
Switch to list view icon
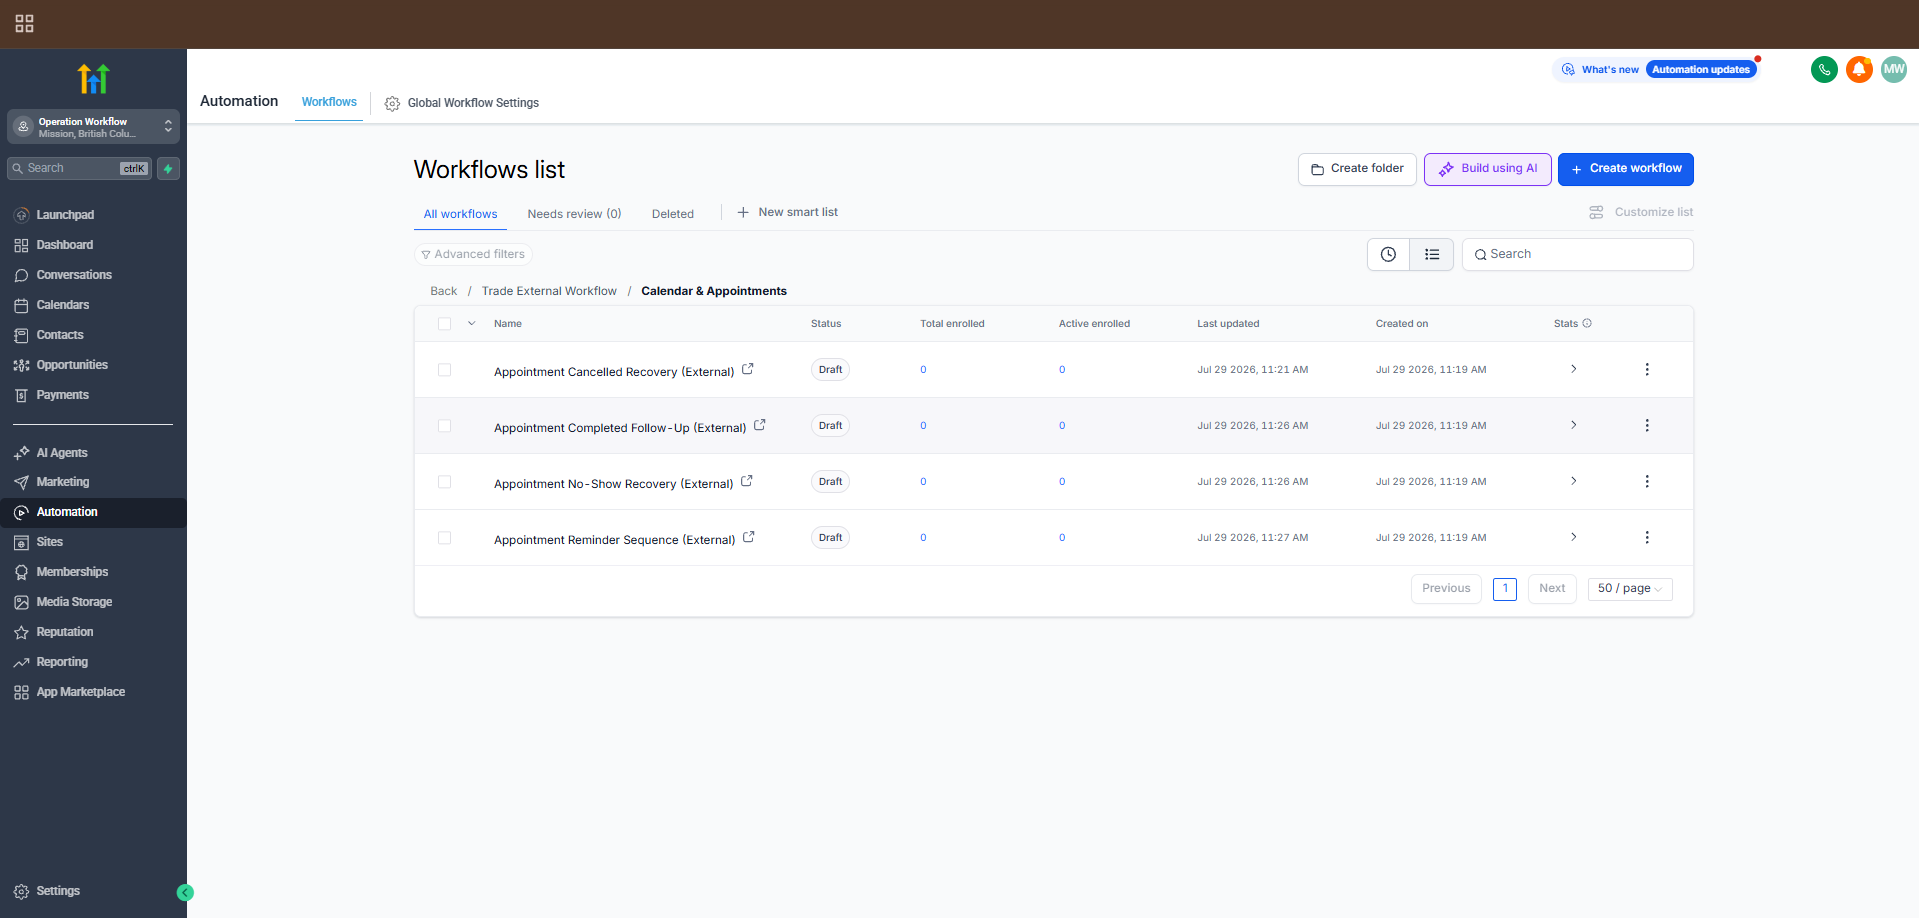(1432, 254)
